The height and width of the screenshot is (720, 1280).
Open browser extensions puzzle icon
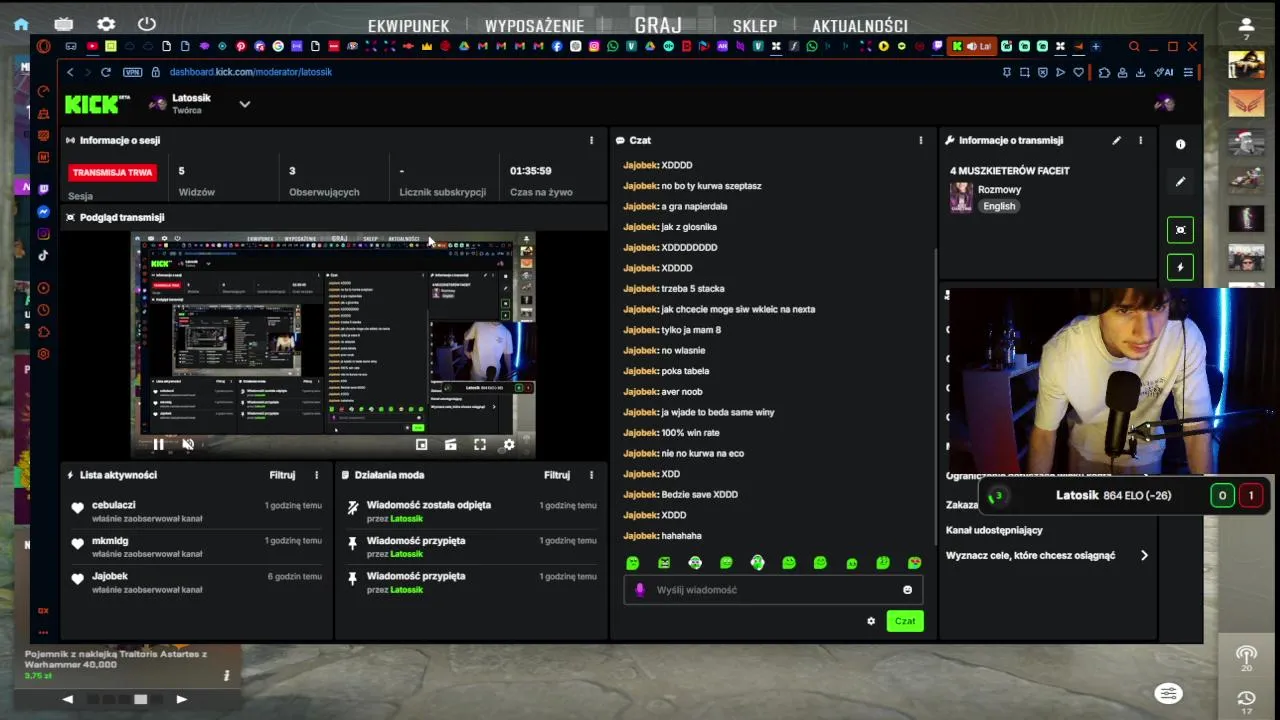tap(1104, 72)
